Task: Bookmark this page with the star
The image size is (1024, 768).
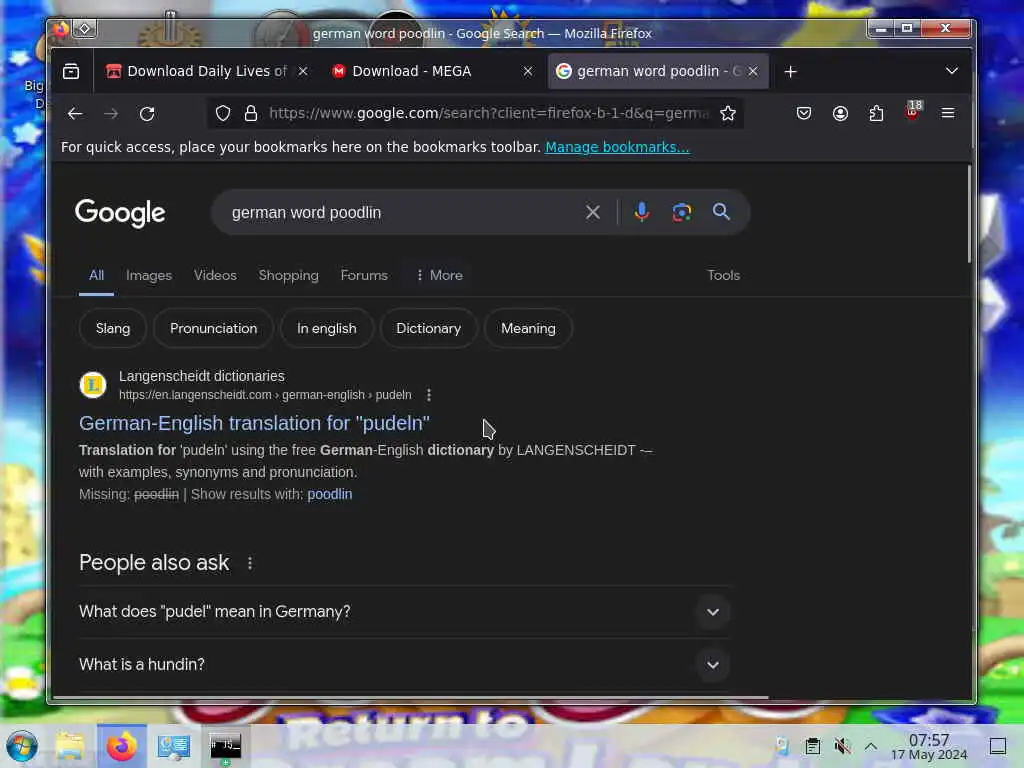Action: [x=728, y=114]
